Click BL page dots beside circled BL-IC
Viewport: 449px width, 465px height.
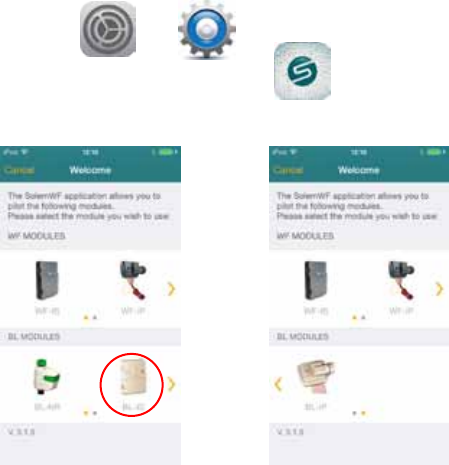(x=90, y=413)
